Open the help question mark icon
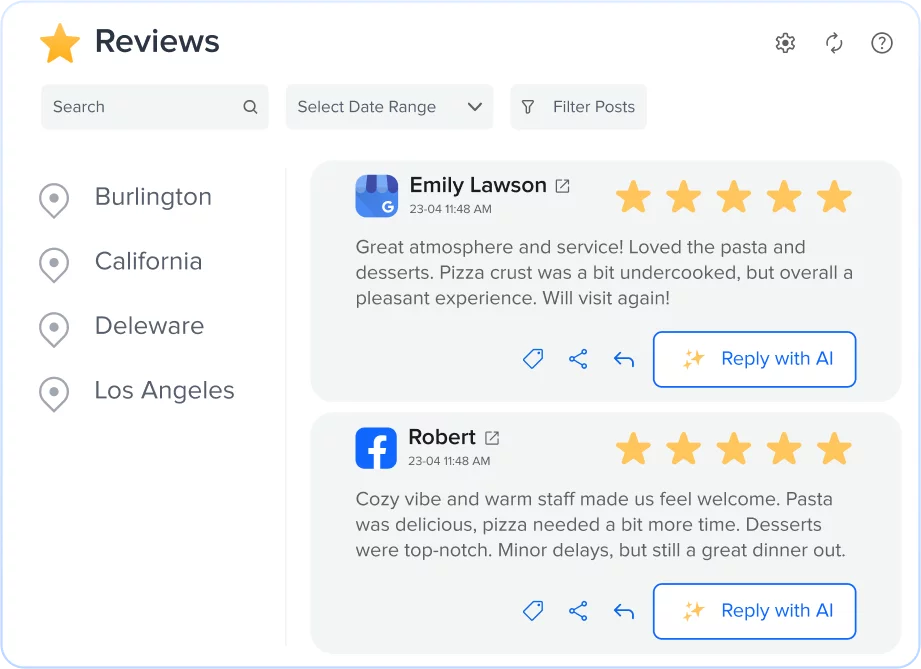This screenshot has width=921, height=669. [x=881, y=43]
